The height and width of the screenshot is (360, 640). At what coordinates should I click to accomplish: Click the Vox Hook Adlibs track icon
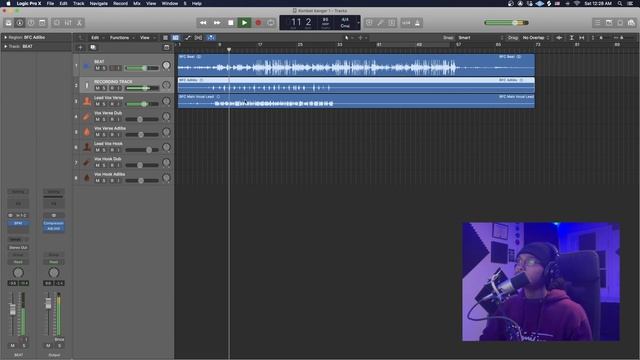[x=87, y=178]
